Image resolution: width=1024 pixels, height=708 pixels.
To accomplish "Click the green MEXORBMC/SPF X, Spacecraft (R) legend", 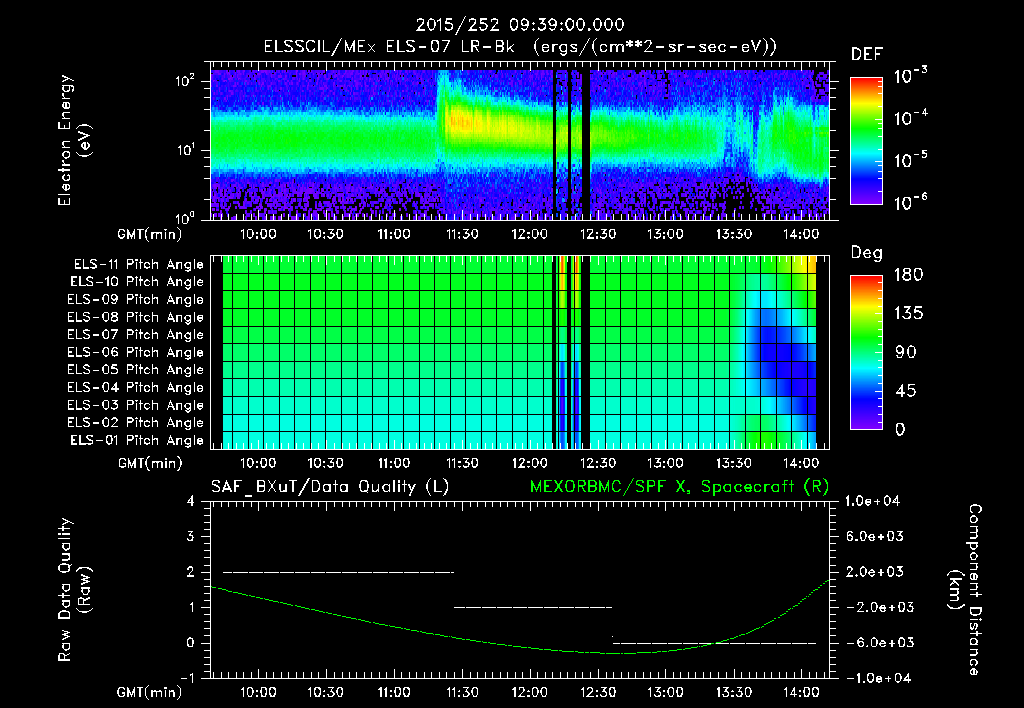I will coord(679,487).
